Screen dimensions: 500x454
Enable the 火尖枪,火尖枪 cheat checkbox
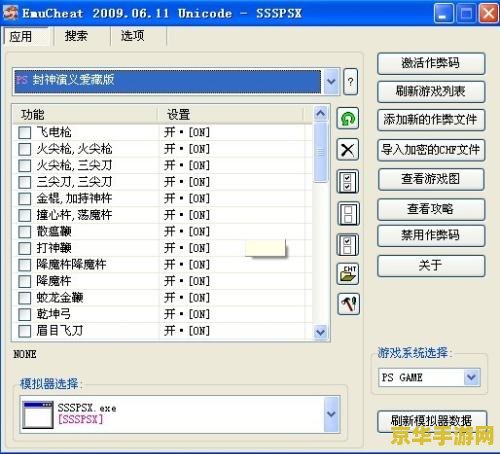25,149
